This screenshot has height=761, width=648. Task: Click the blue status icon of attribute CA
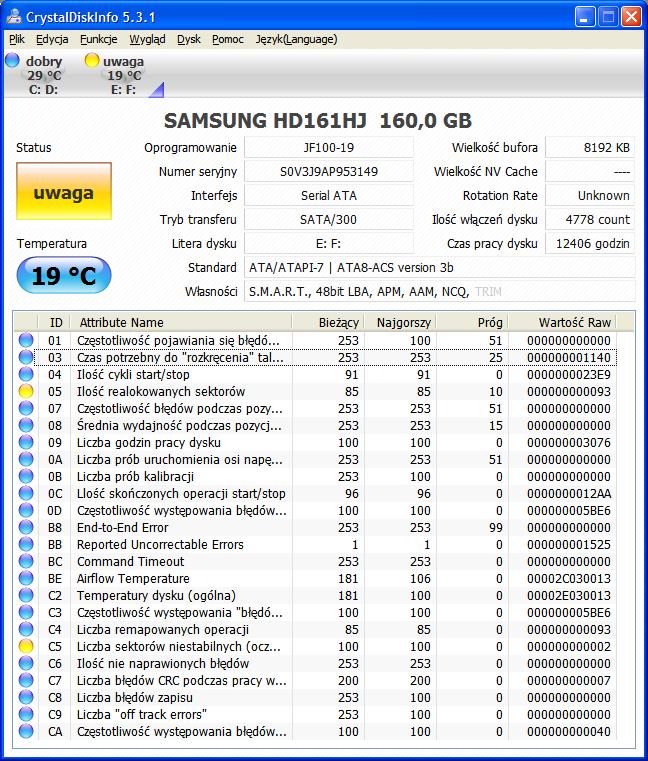(26, 731)
